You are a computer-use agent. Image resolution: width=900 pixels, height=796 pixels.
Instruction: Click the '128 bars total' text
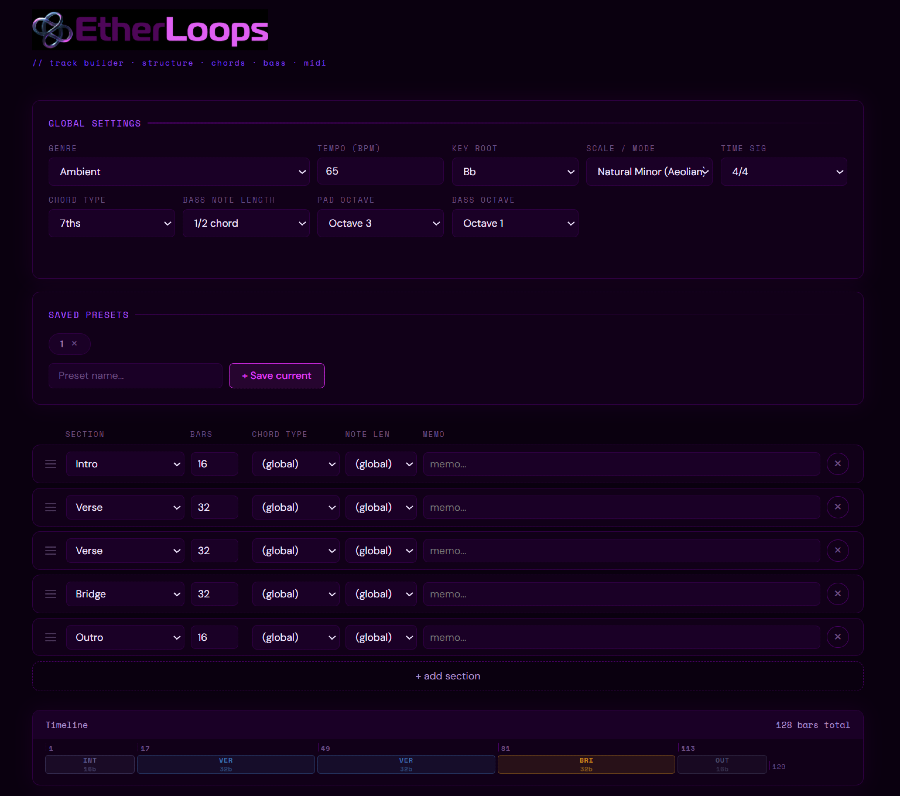[812, 725]
